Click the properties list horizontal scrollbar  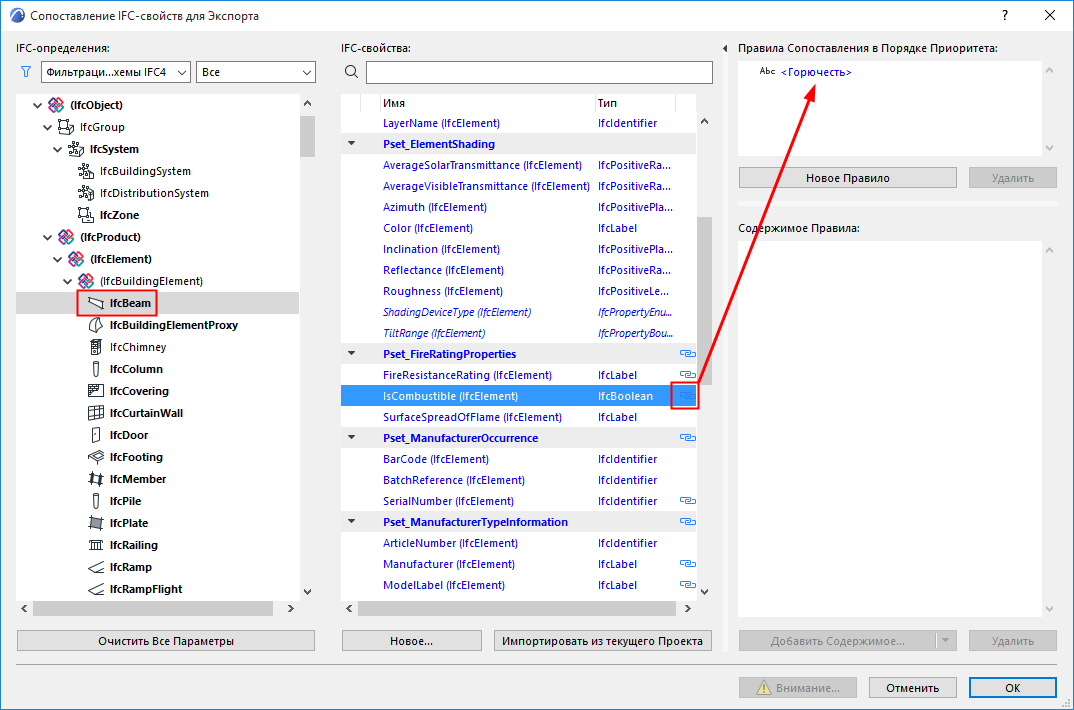pyautogui.click(x=516, y=608)
